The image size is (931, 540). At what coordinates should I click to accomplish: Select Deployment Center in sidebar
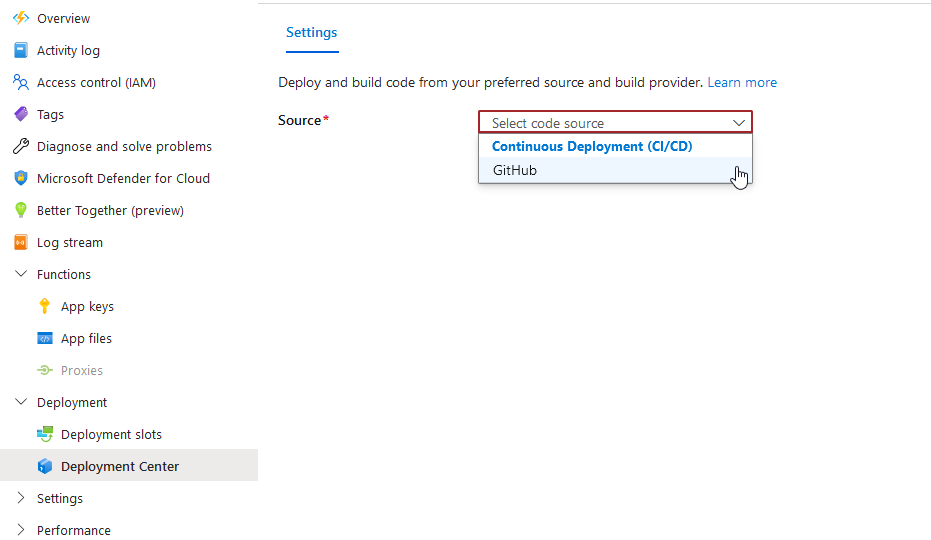pyautogui.click(x=120, y=466)
